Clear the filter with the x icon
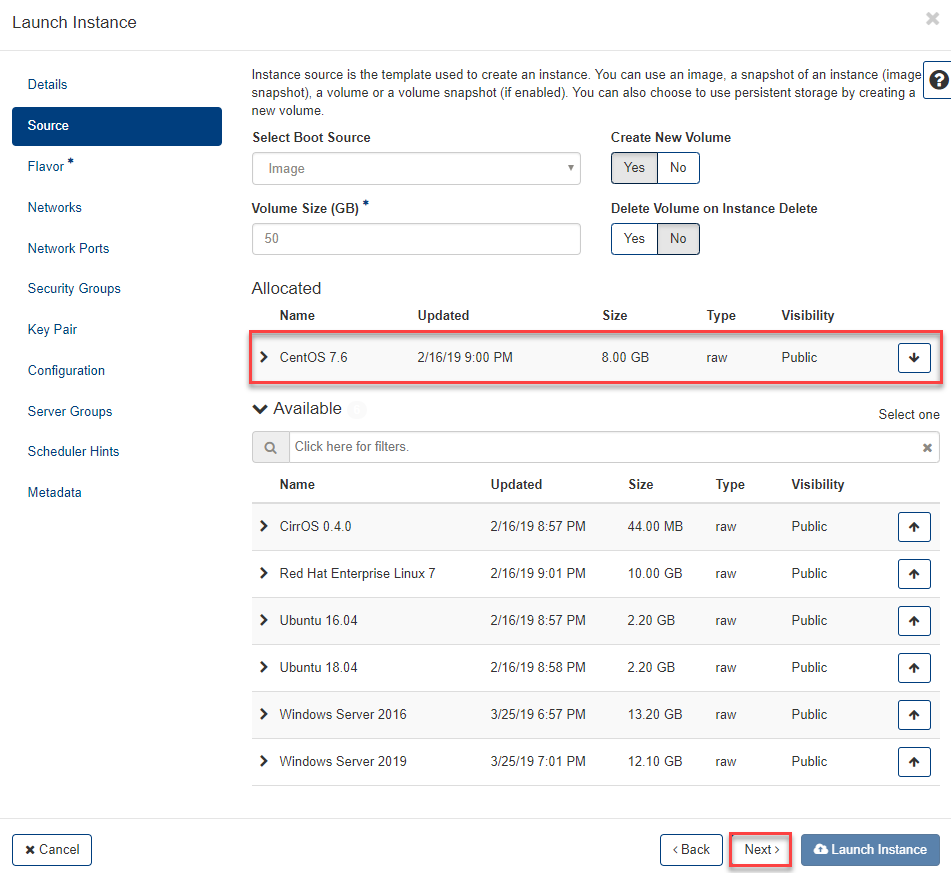The image size is (951, 873). click(x=927, y=447)
